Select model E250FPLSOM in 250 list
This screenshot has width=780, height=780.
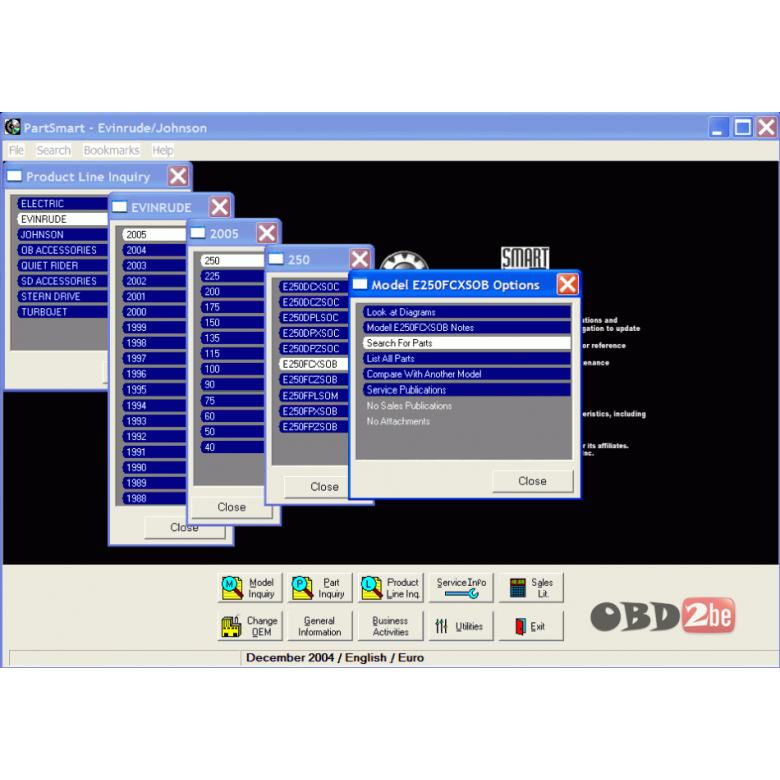[x=313, y=395]
